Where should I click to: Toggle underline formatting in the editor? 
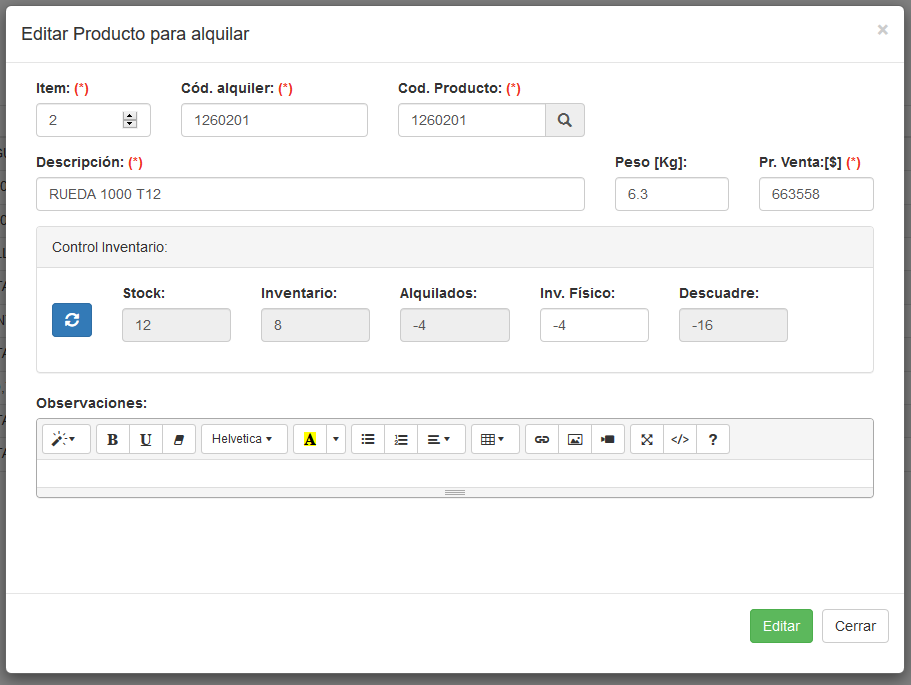click(146, 439)
